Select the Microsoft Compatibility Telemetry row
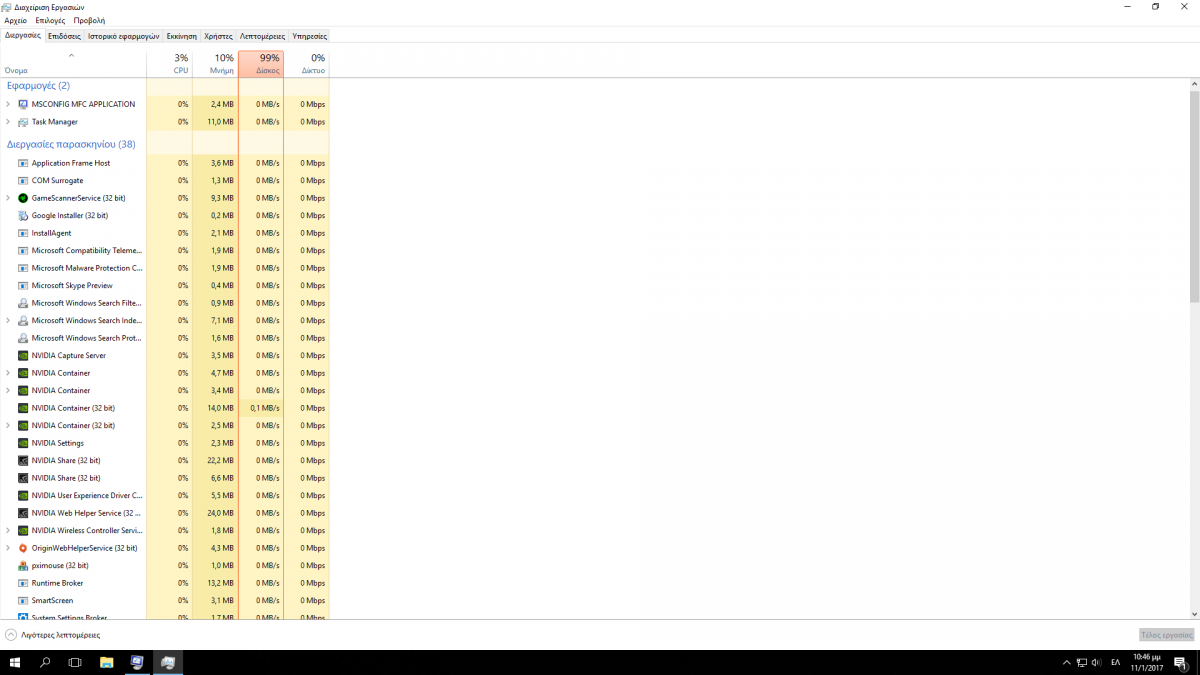The image size is (1200, 675). coord(165,251)
